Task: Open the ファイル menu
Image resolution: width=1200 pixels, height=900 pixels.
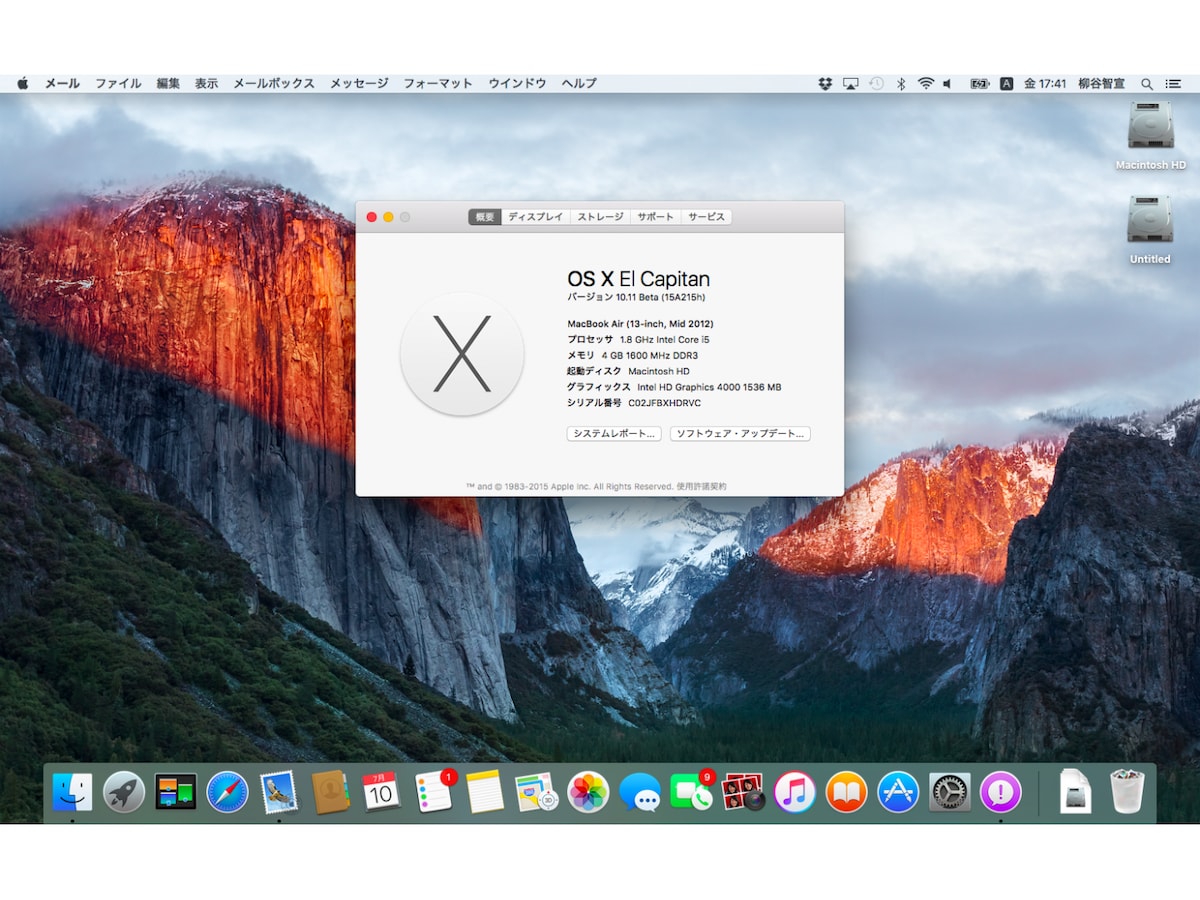Action: [118, 84]
